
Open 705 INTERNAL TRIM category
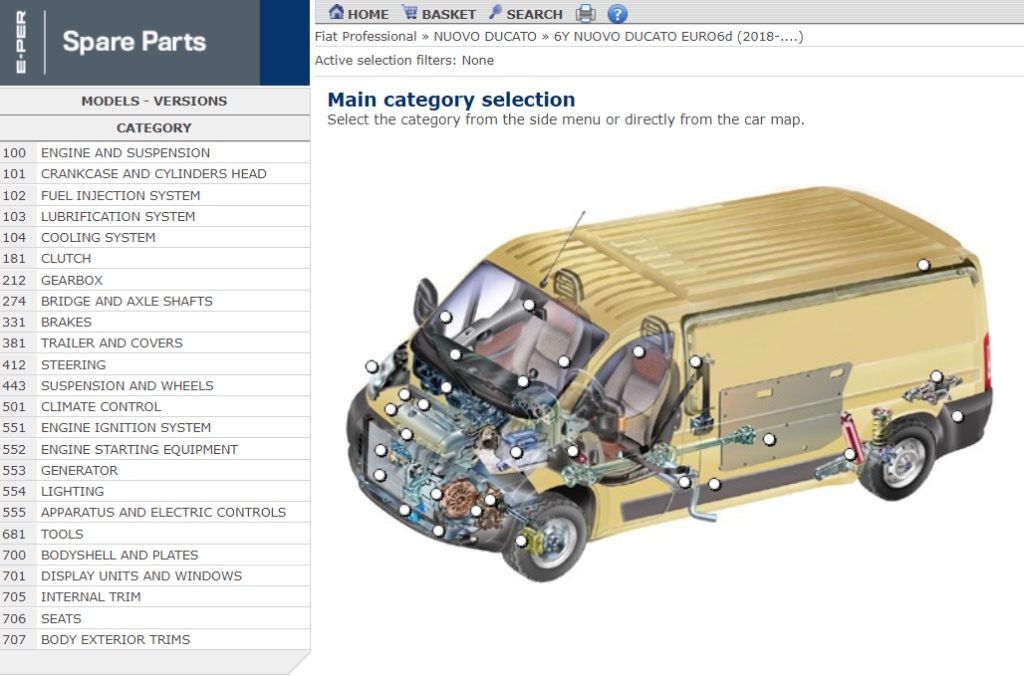click(x=155, y=597)
